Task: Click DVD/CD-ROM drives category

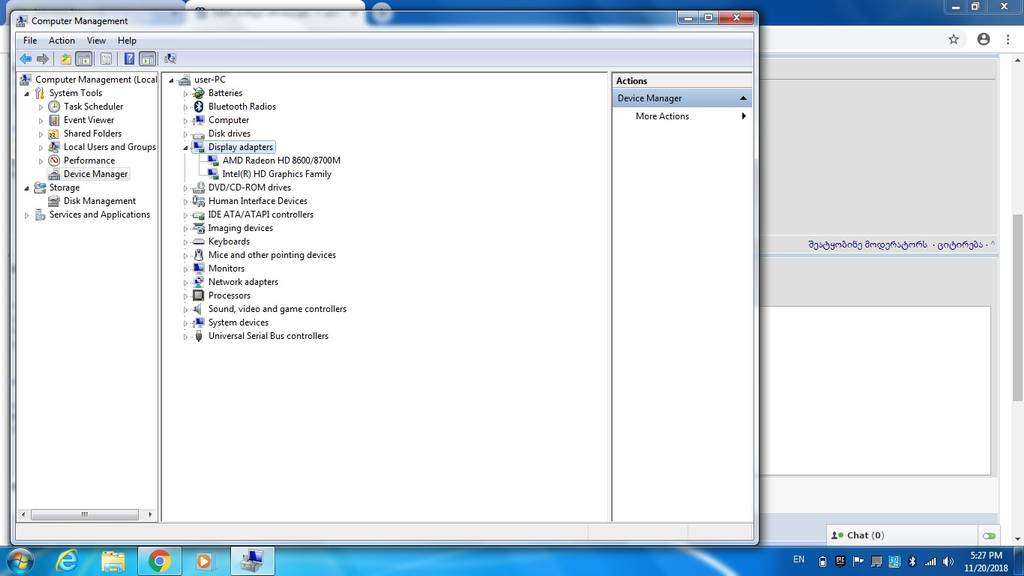Action: pyautogui.click(x=249, y=187)
